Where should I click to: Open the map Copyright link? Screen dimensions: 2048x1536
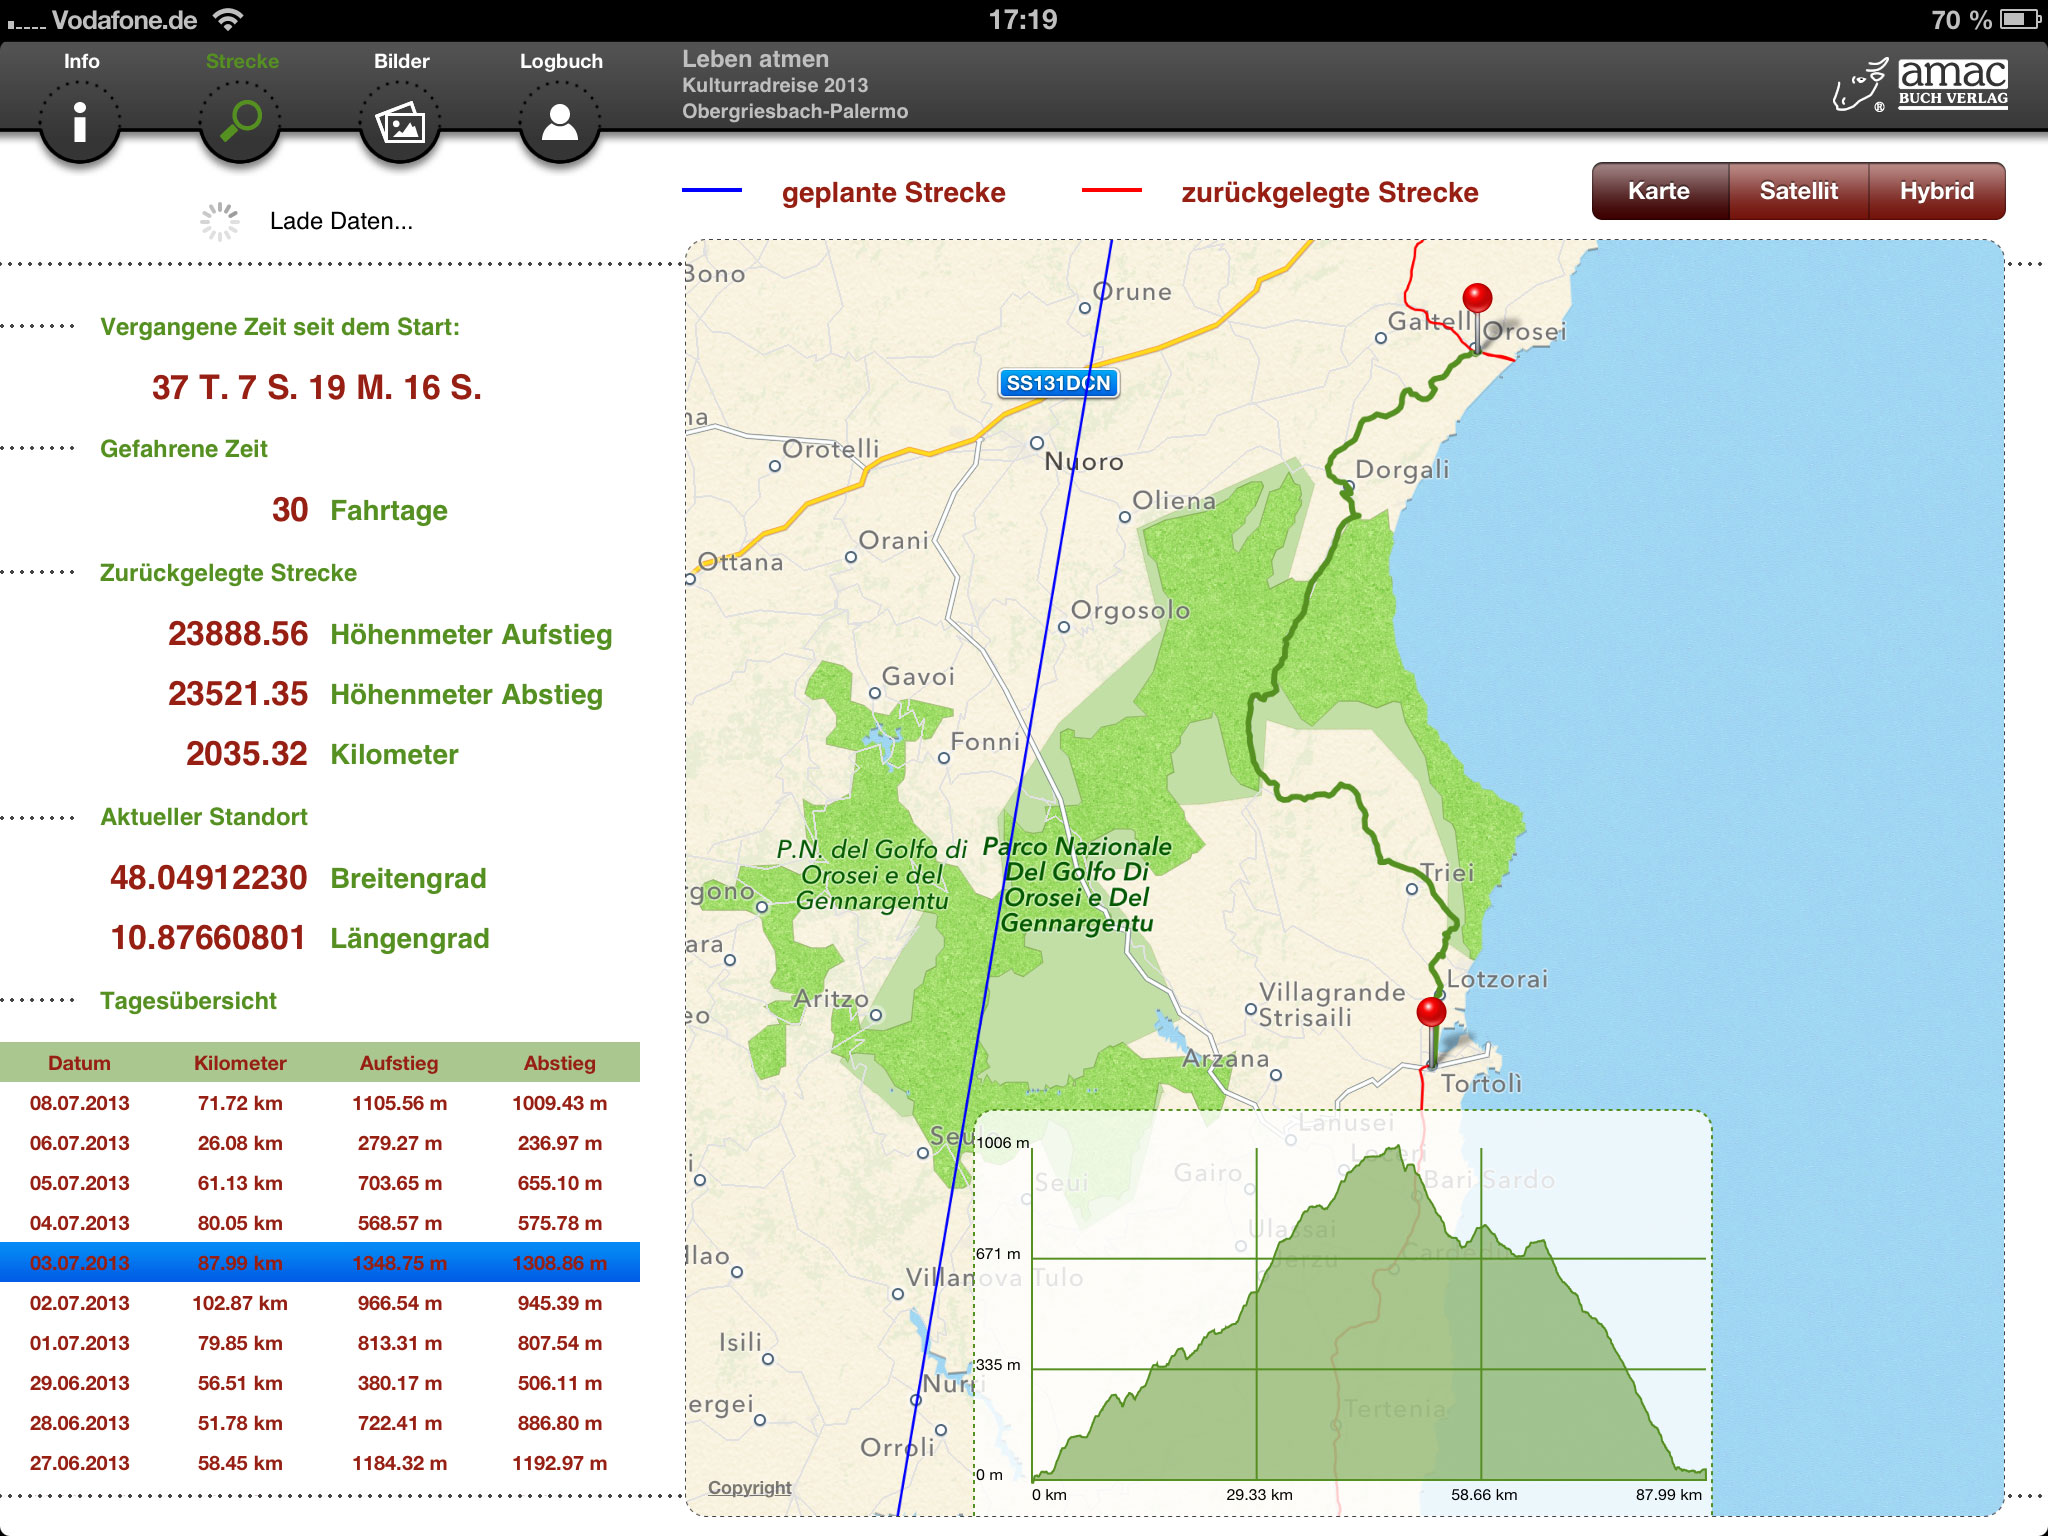click(749, 1487)
